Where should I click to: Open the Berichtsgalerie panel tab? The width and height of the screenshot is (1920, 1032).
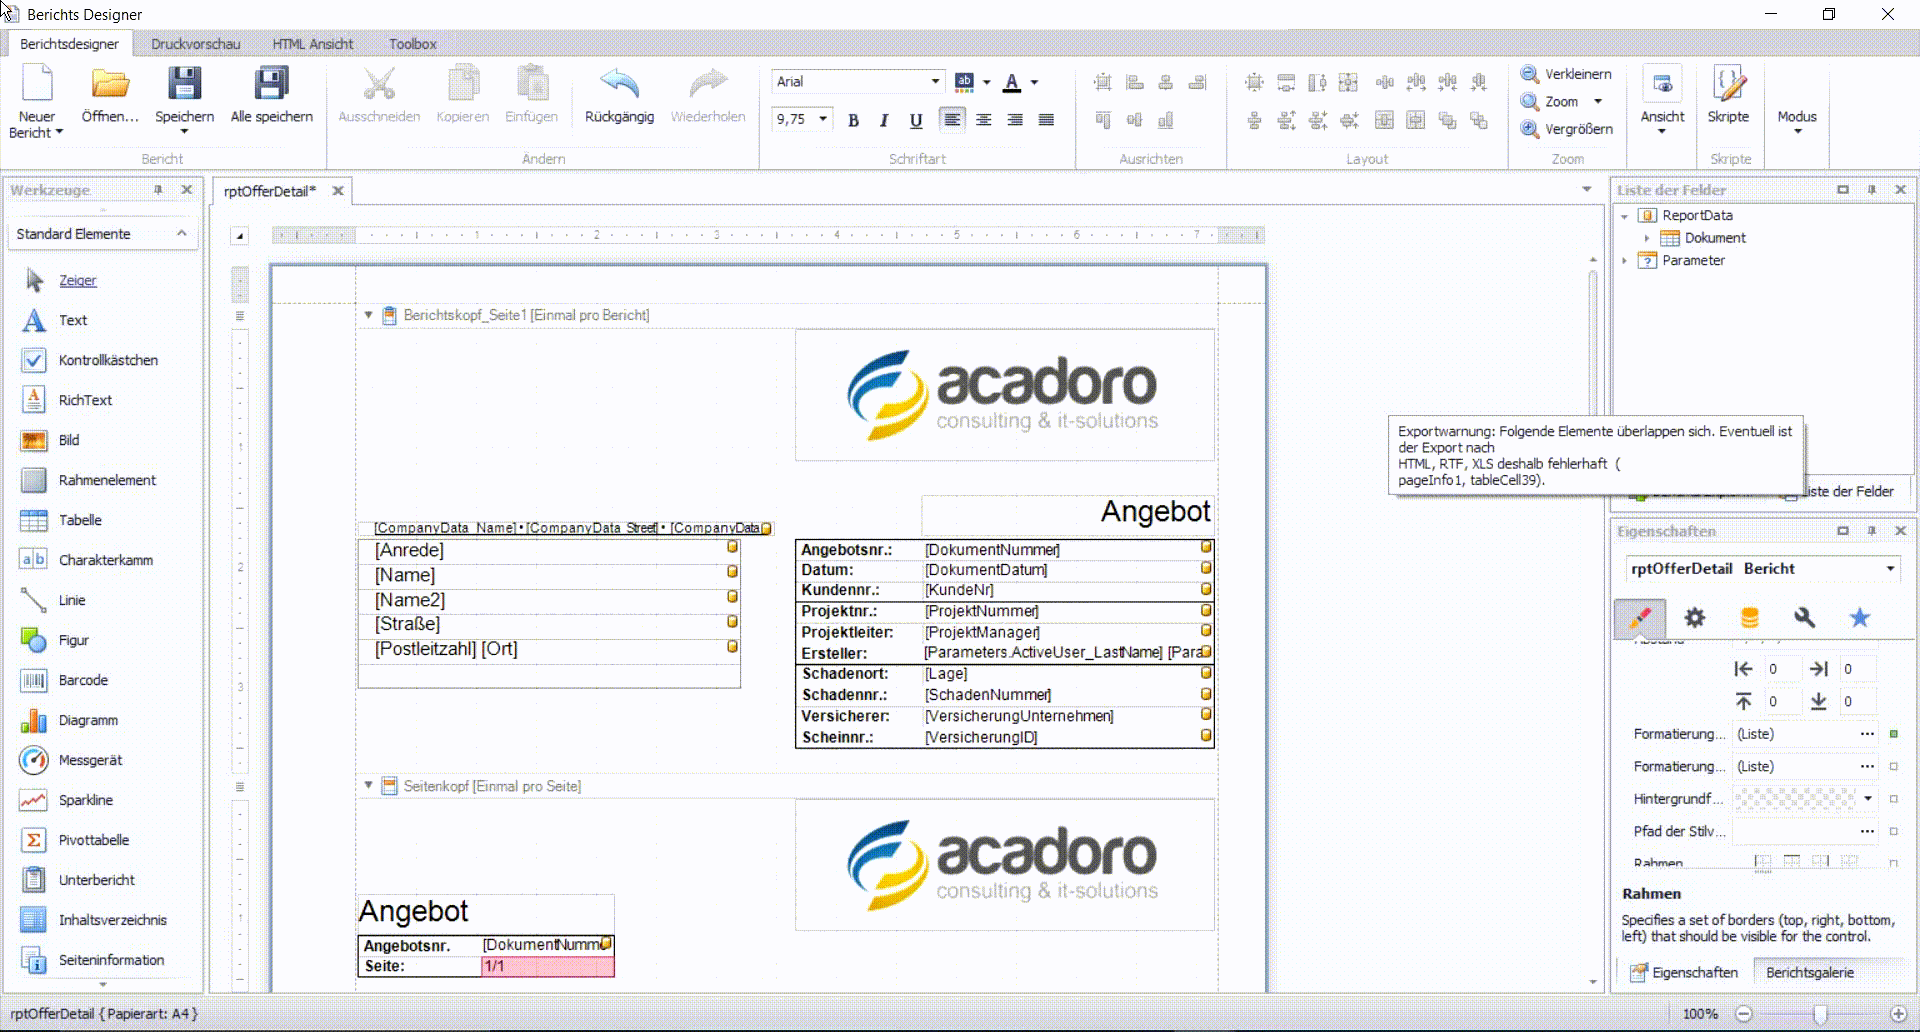click(1809, 972)
